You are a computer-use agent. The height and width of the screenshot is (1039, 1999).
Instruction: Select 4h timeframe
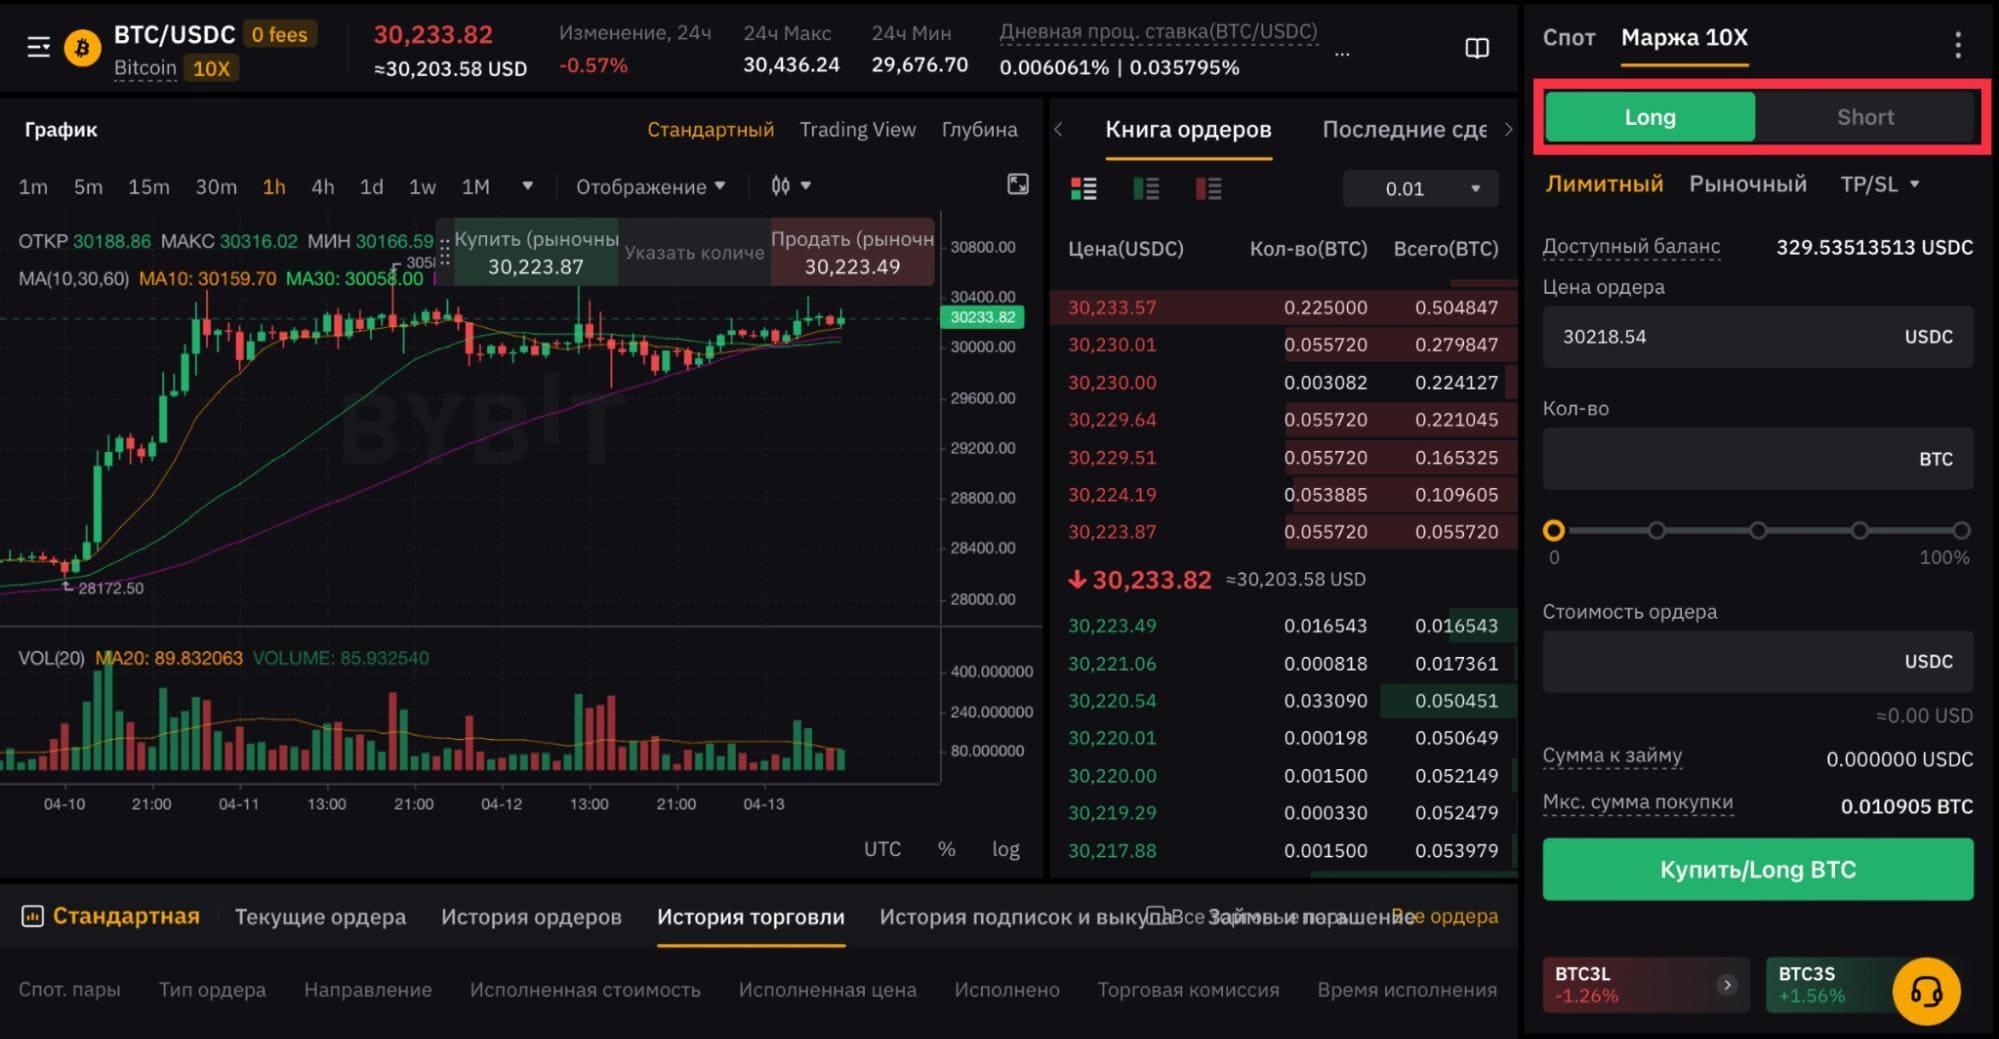click(322, 187)
